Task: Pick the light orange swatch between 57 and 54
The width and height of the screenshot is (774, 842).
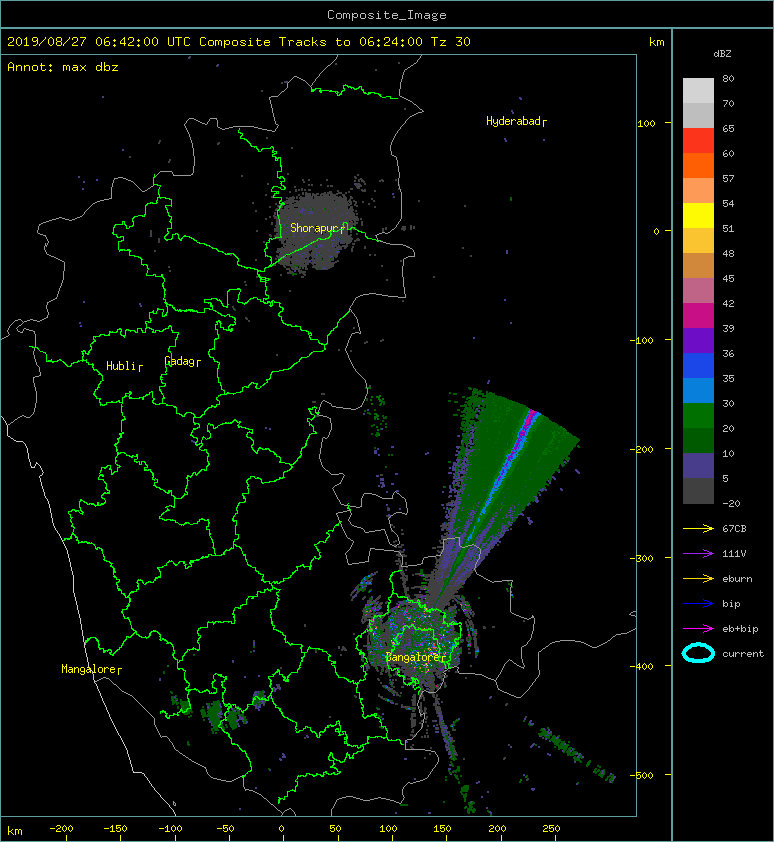Action: [698, 191]
